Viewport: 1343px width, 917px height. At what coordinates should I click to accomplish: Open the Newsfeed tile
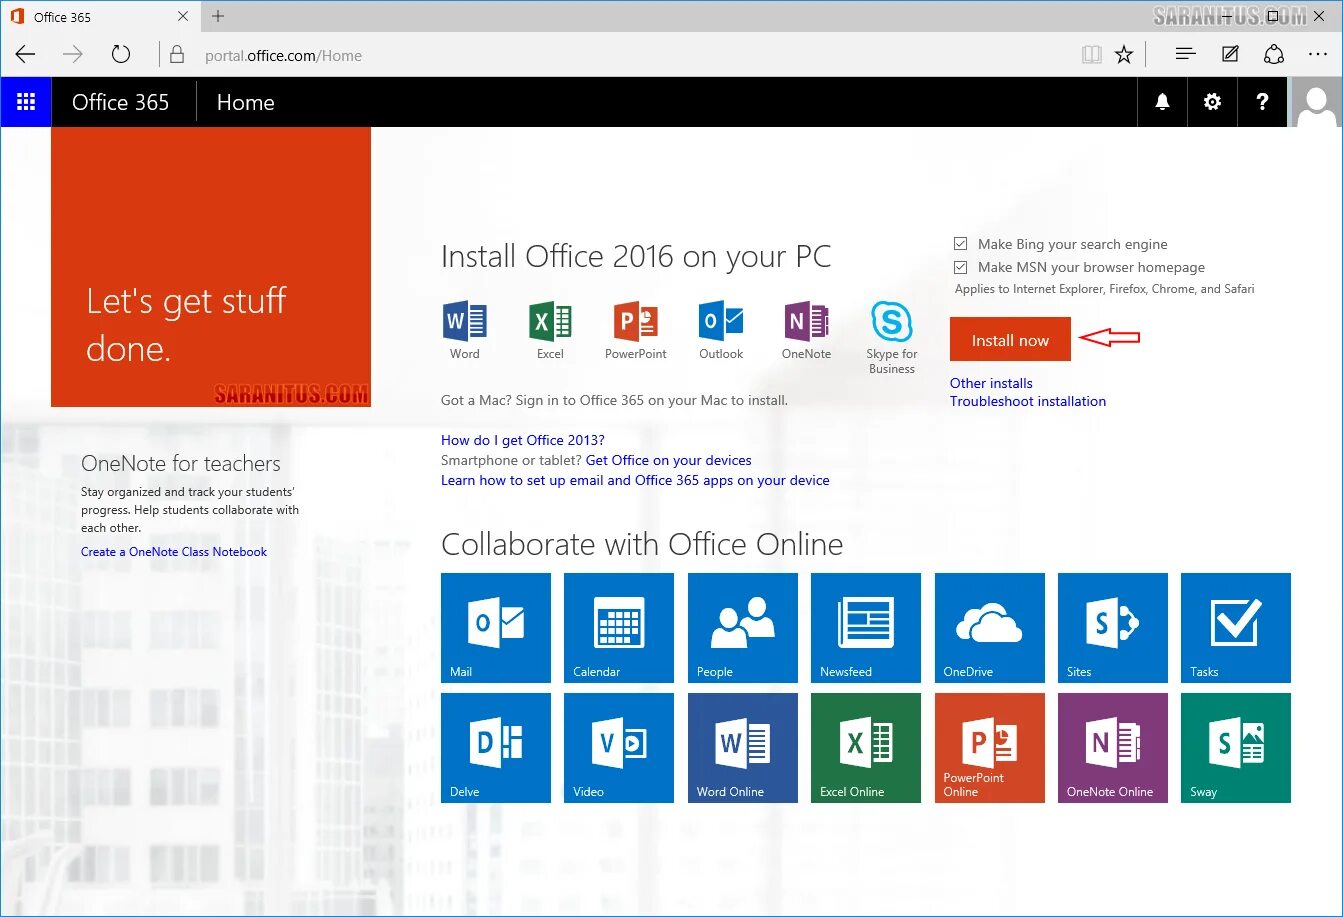tap(866, 628)
